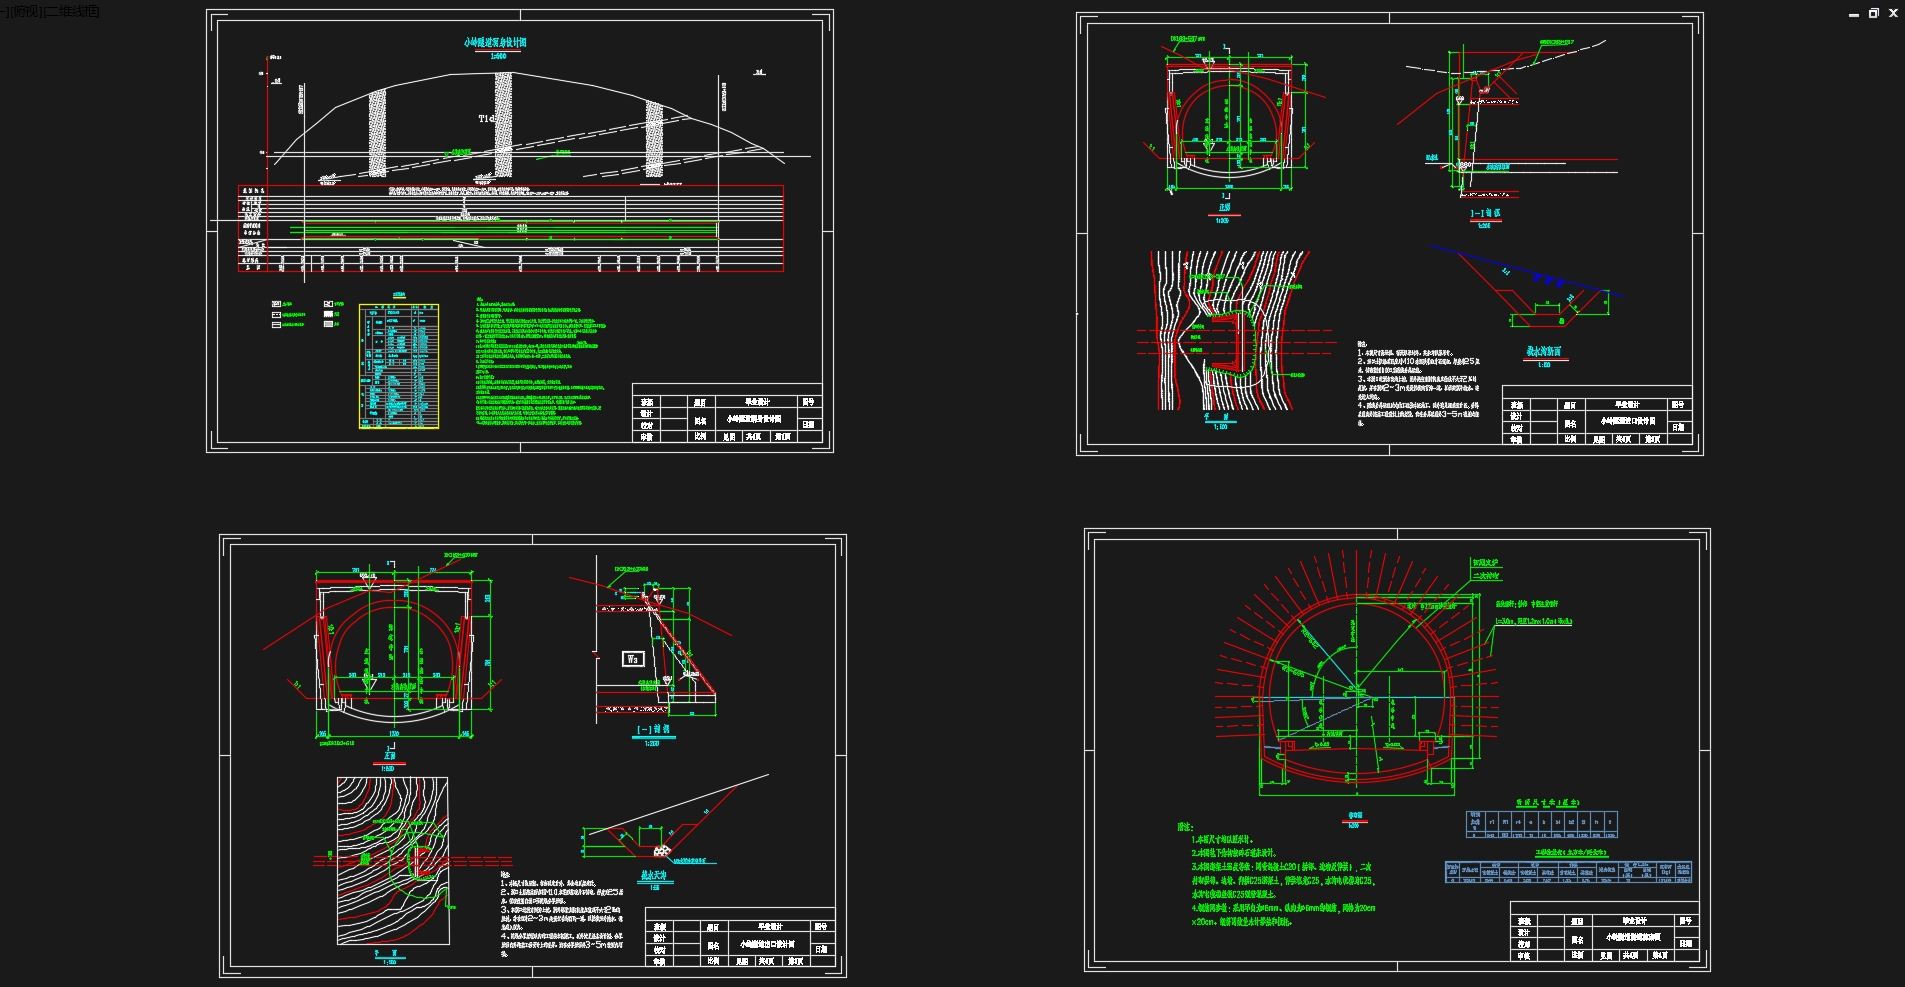Viewport: 1905px width, 987px height.
Task: Select cyan title above the tunnel profile
Action: pos(494,43)
